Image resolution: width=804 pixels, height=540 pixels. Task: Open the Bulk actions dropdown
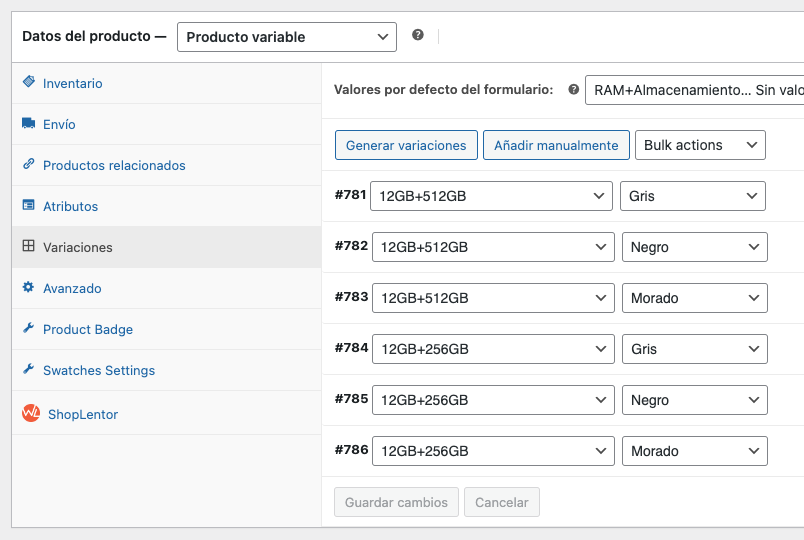(x=699, y=145)
